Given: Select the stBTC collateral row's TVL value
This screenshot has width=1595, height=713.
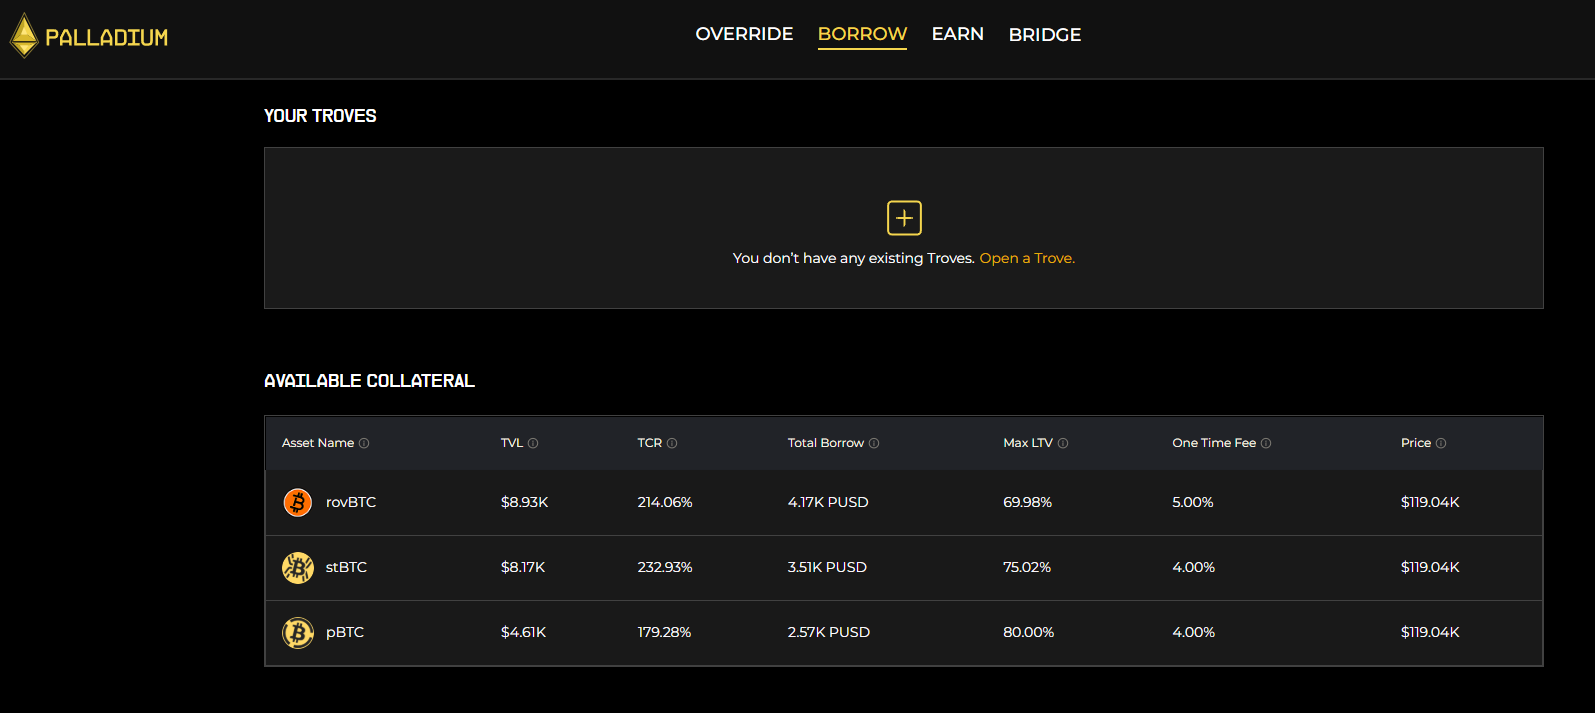Looking at the screenshot, I should [523, 567].
